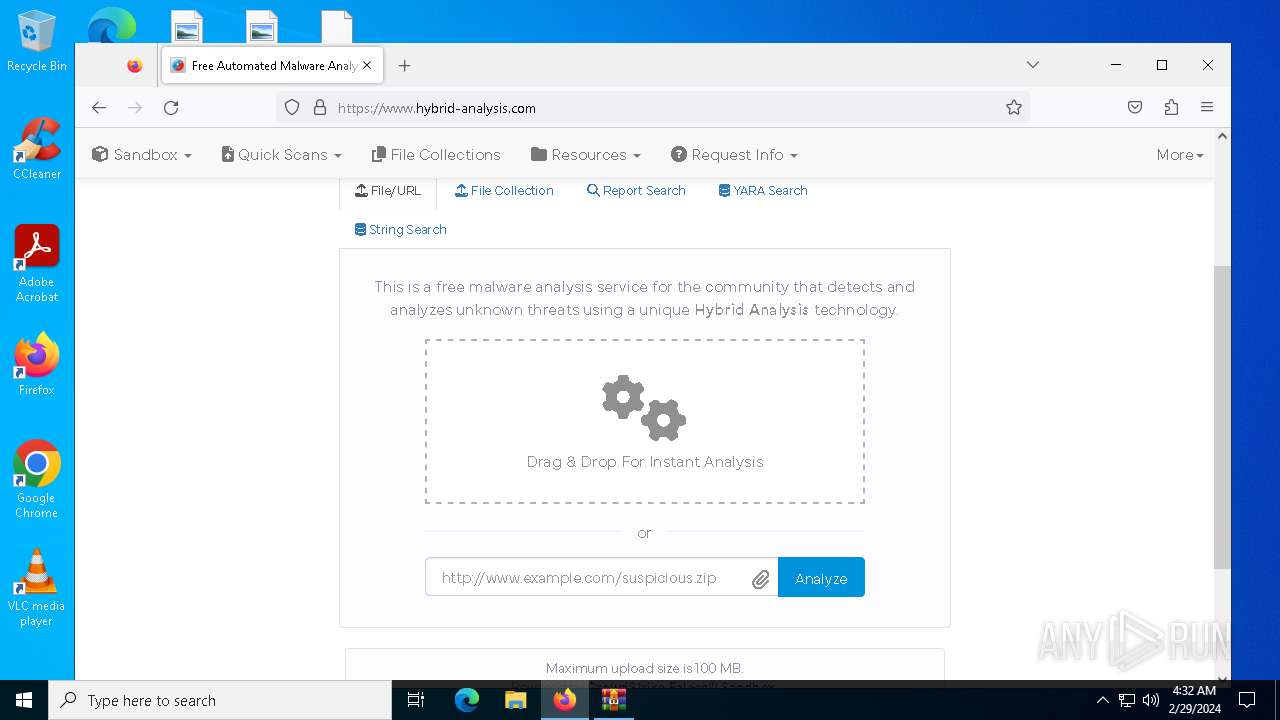Image resolution: width=1280 pixels, height=720 pixels.
Task: Switch to Report Search tab
Action: point(636,191)
